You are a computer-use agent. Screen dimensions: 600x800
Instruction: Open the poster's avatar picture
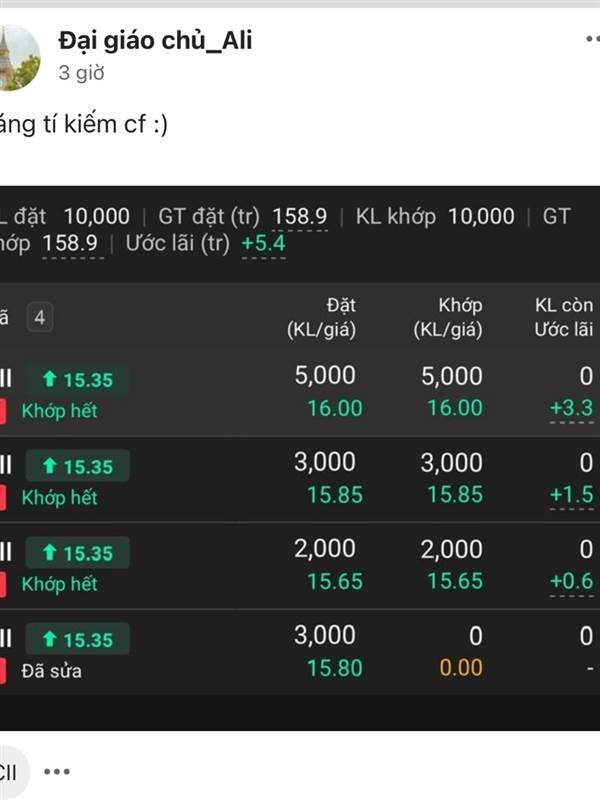tap(18, 57)
